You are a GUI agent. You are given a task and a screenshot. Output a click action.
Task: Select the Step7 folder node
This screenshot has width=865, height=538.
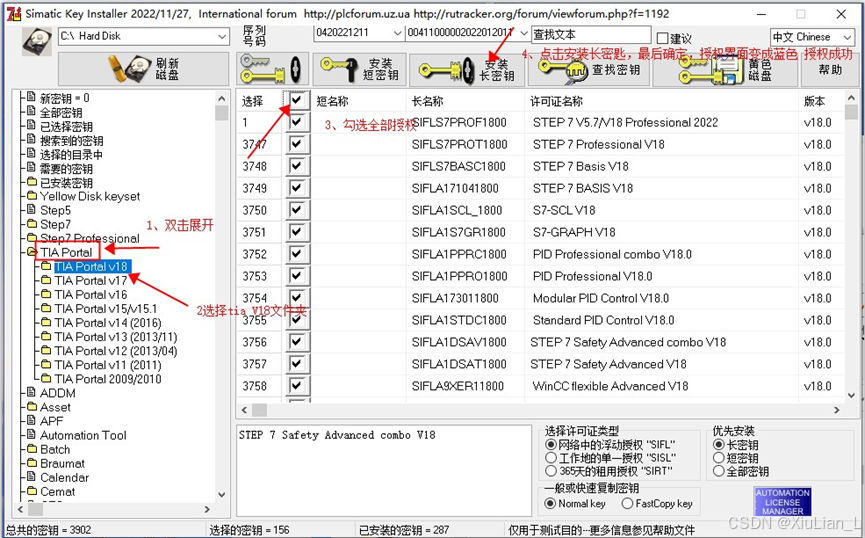(x=55, y=225)
